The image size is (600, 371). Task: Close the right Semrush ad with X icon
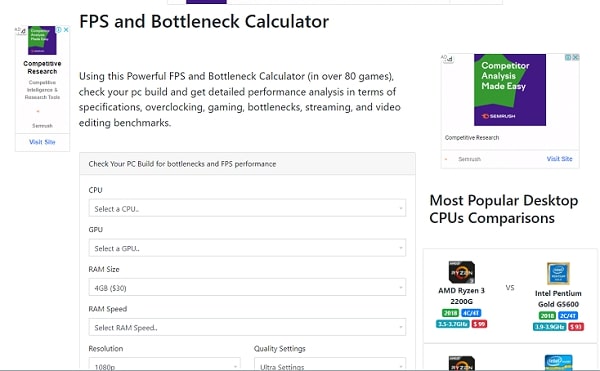576,57
